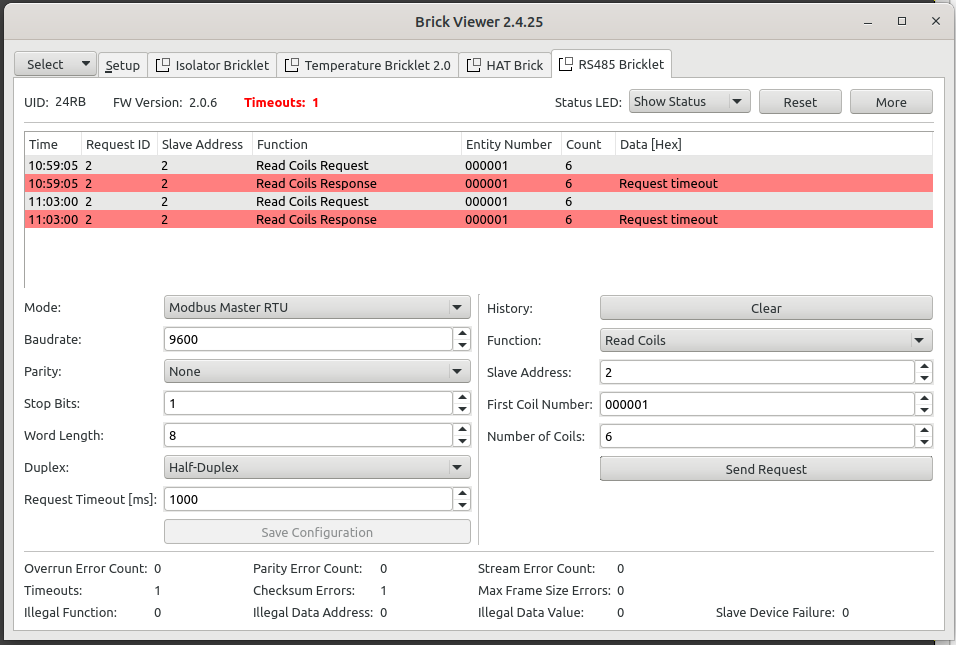Click the Slave Address input field

pos(757,372)
